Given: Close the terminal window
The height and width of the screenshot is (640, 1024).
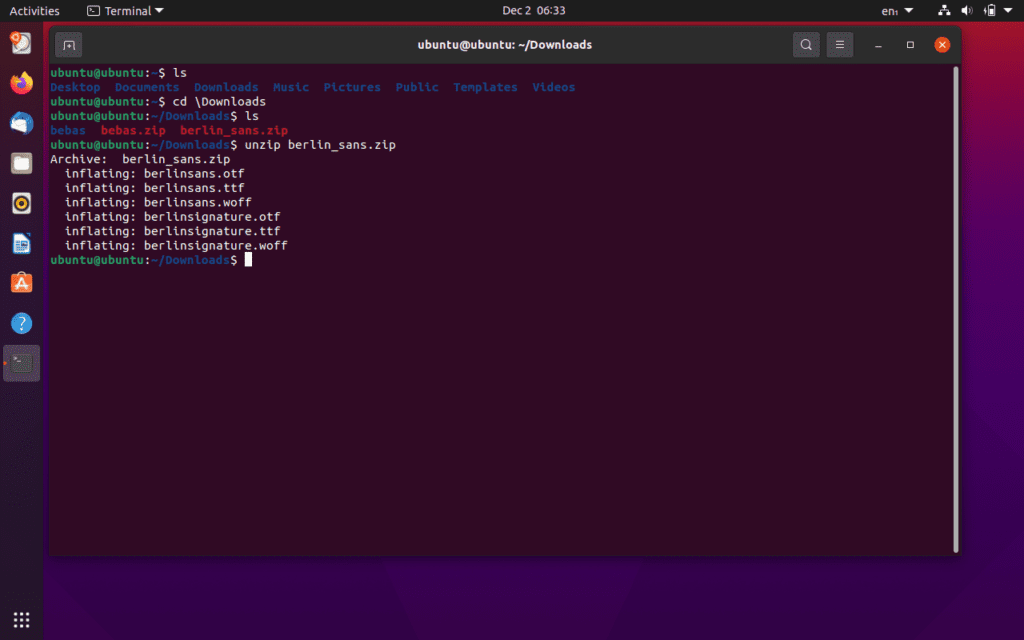Looking at the screenshot, I should tap(942, 45).
